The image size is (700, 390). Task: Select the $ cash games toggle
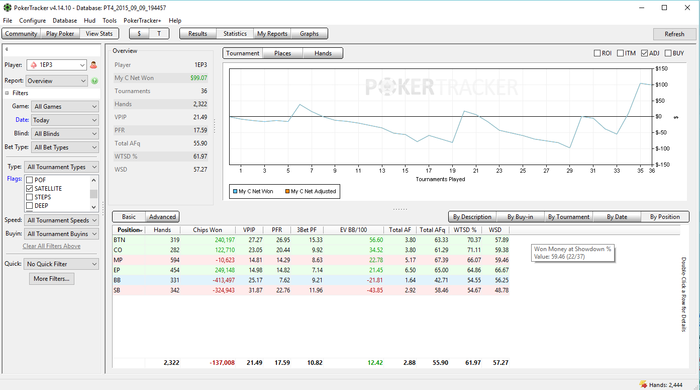pos(139,33)
